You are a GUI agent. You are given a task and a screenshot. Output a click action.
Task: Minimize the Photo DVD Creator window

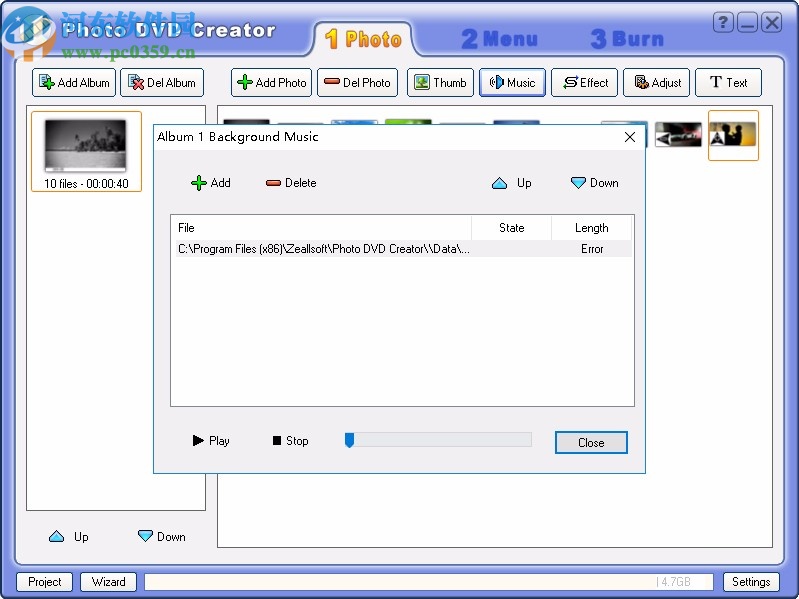coord(747,22)
